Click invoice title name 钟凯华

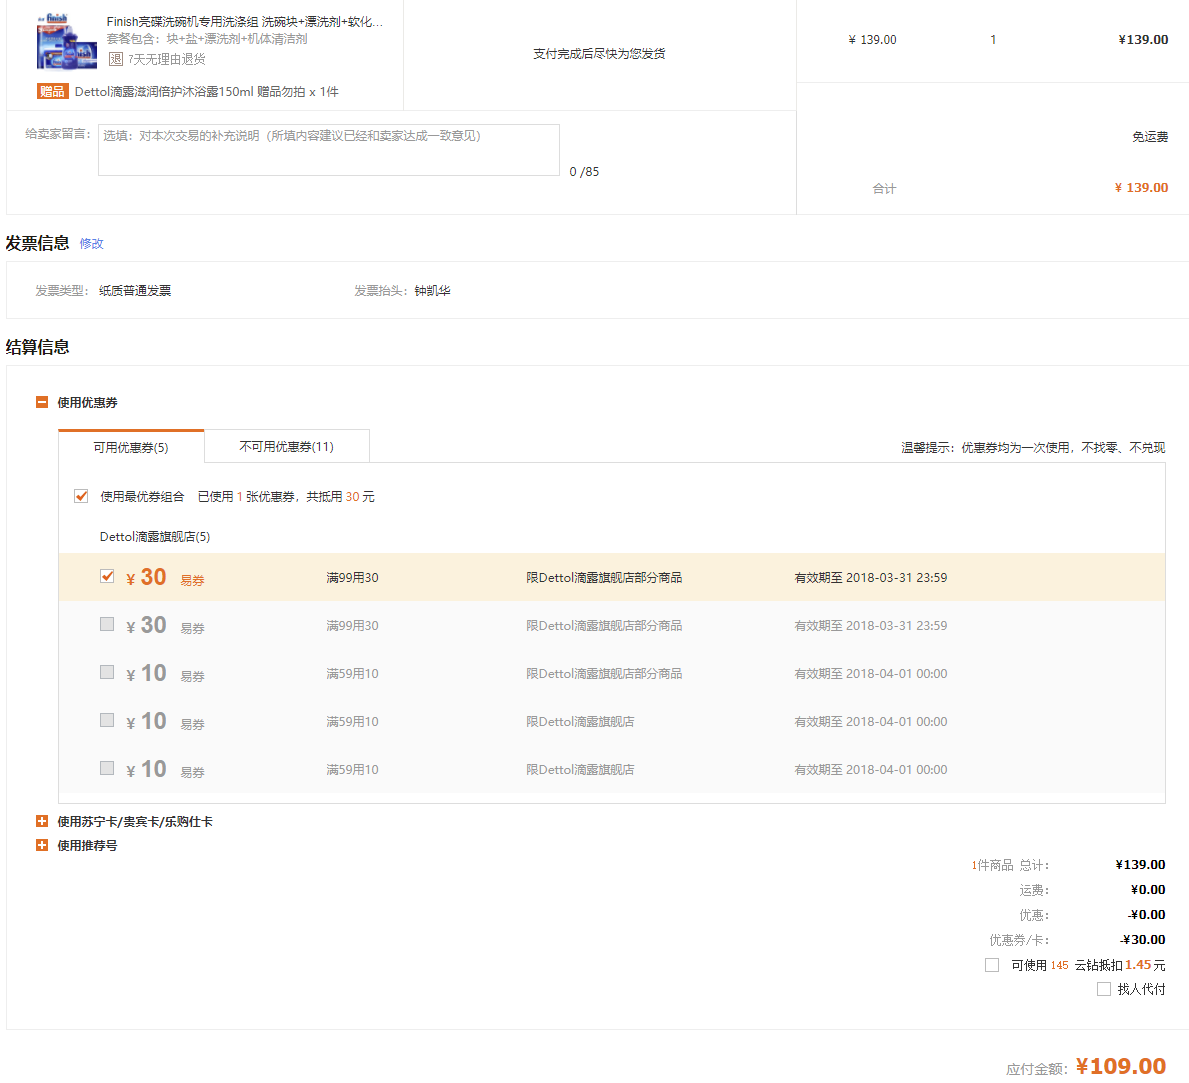(432, 291)
